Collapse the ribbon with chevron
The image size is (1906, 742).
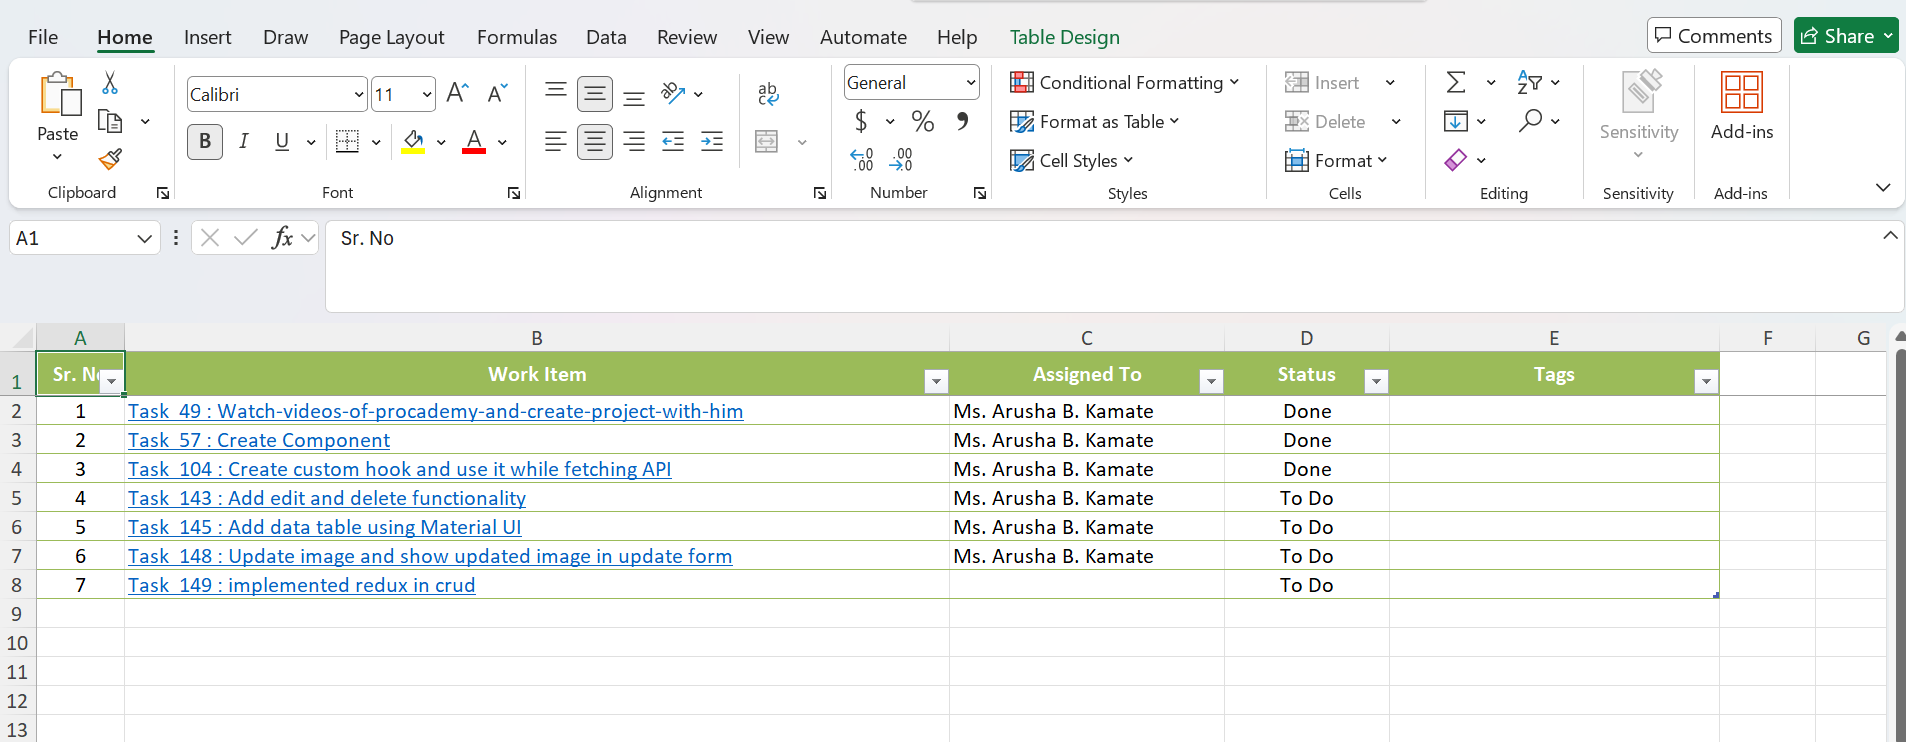1883,188
